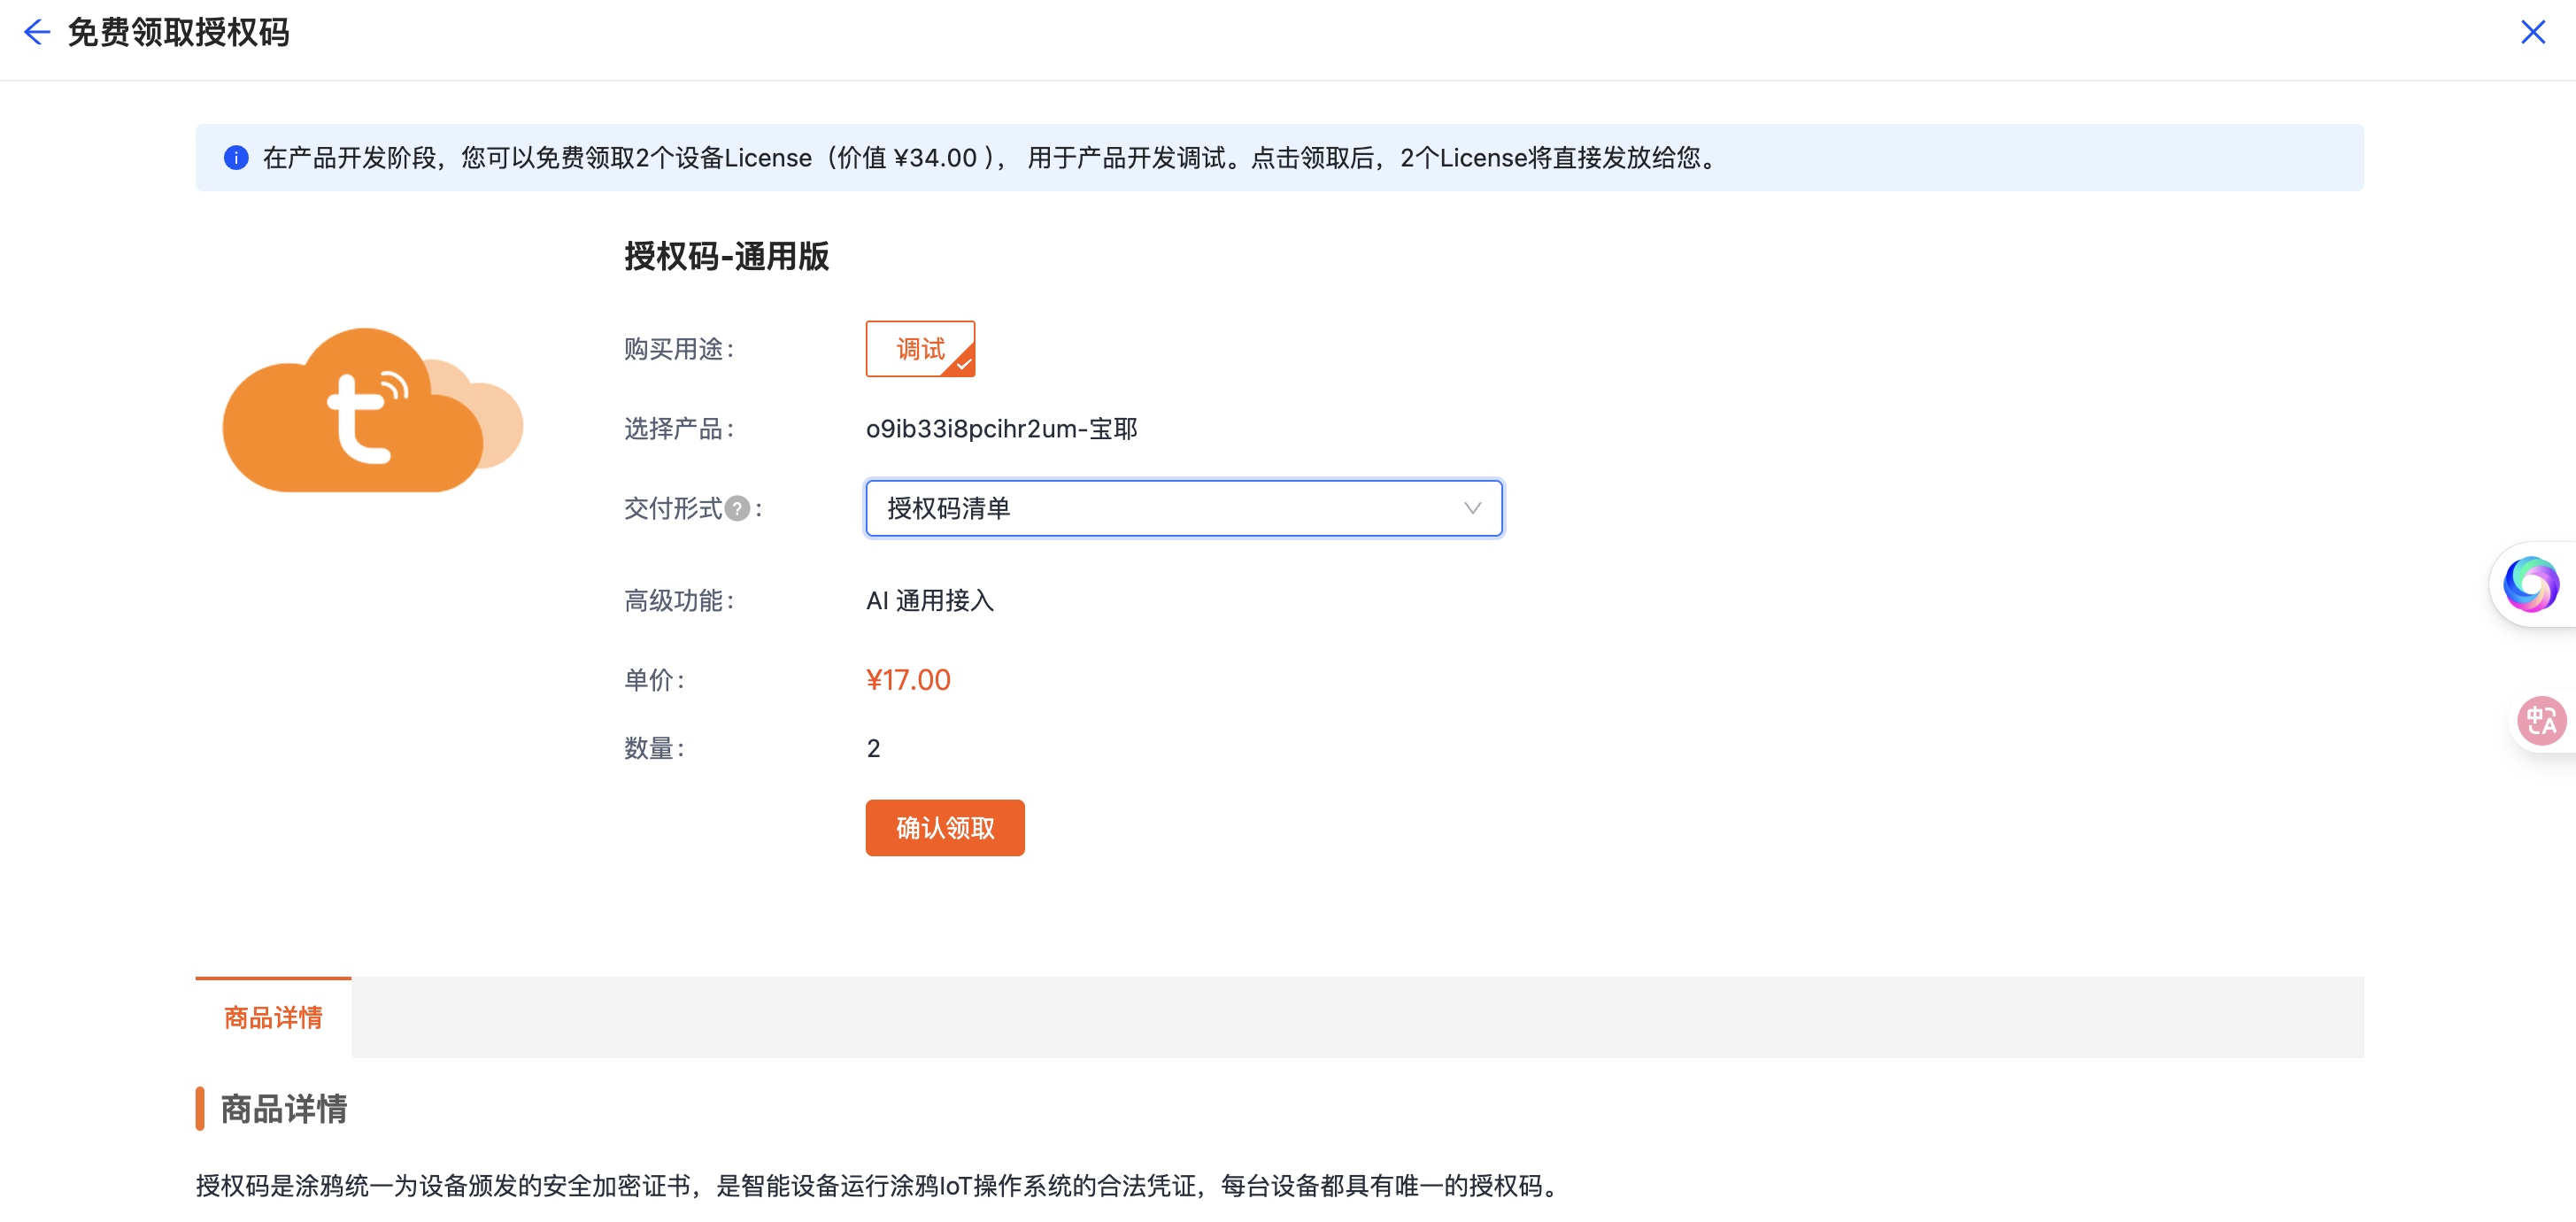Click the 授权码-通用版 product heading
The image size is (2576, 1222).
pos(727,256)
